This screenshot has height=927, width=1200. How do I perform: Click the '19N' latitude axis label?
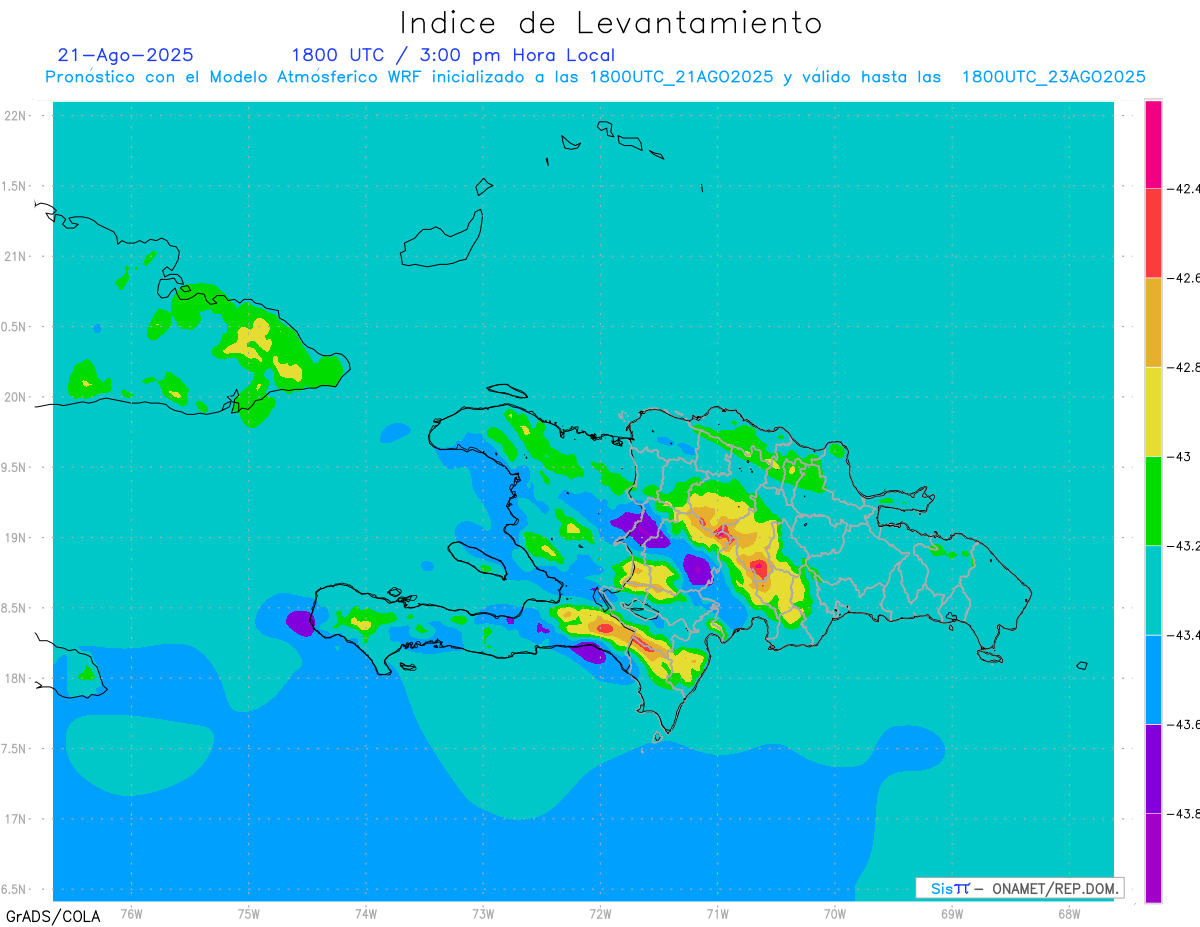(x=16, y=537)
